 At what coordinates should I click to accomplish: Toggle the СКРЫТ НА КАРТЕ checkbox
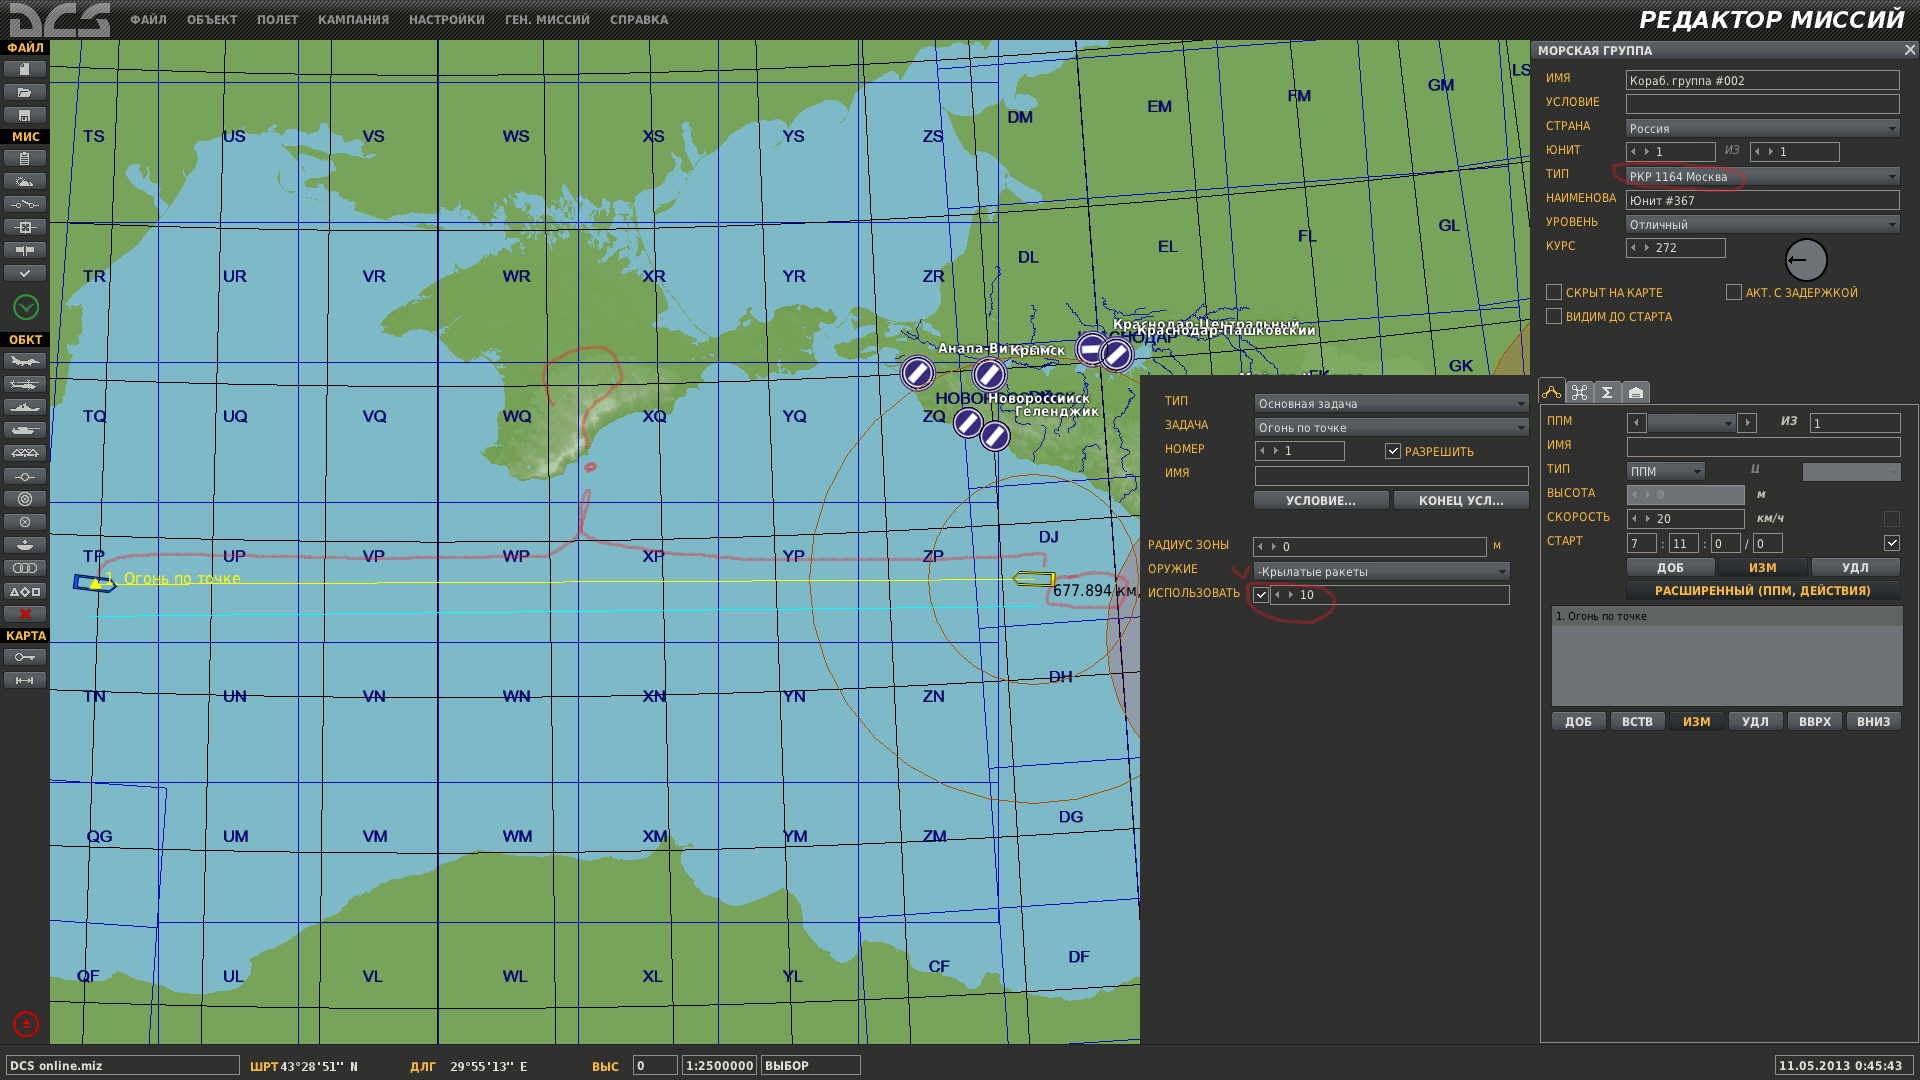pyautogui.click(x=1554, y=292)
